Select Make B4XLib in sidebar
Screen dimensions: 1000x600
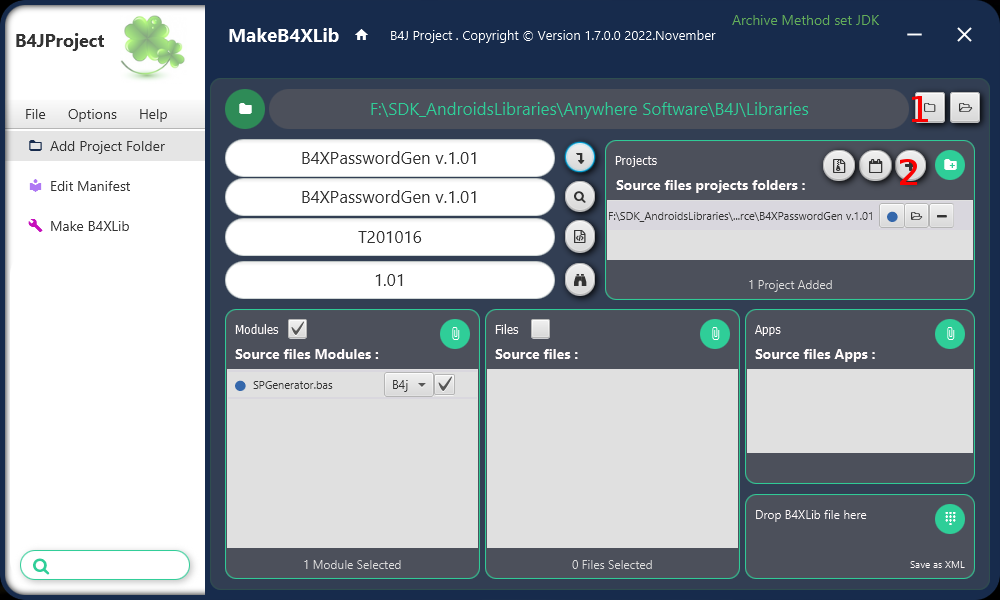105,226
